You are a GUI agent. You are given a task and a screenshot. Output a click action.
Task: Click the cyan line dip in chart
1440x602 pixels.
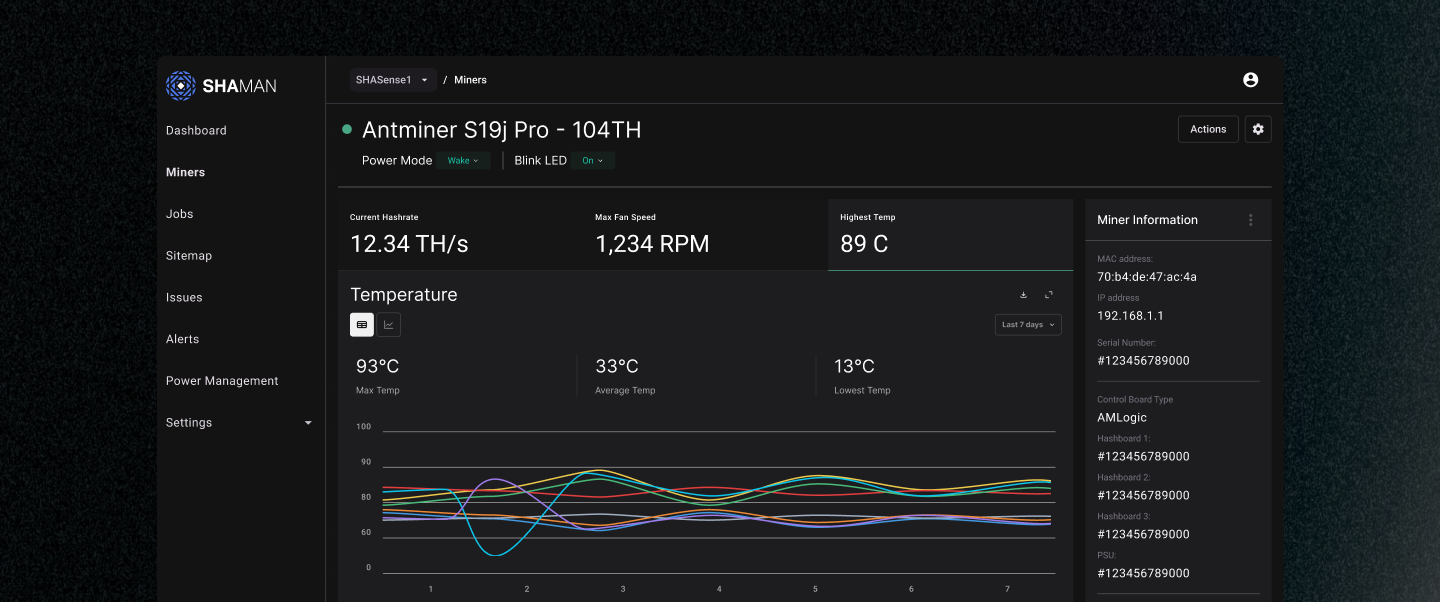pos(495,553)
